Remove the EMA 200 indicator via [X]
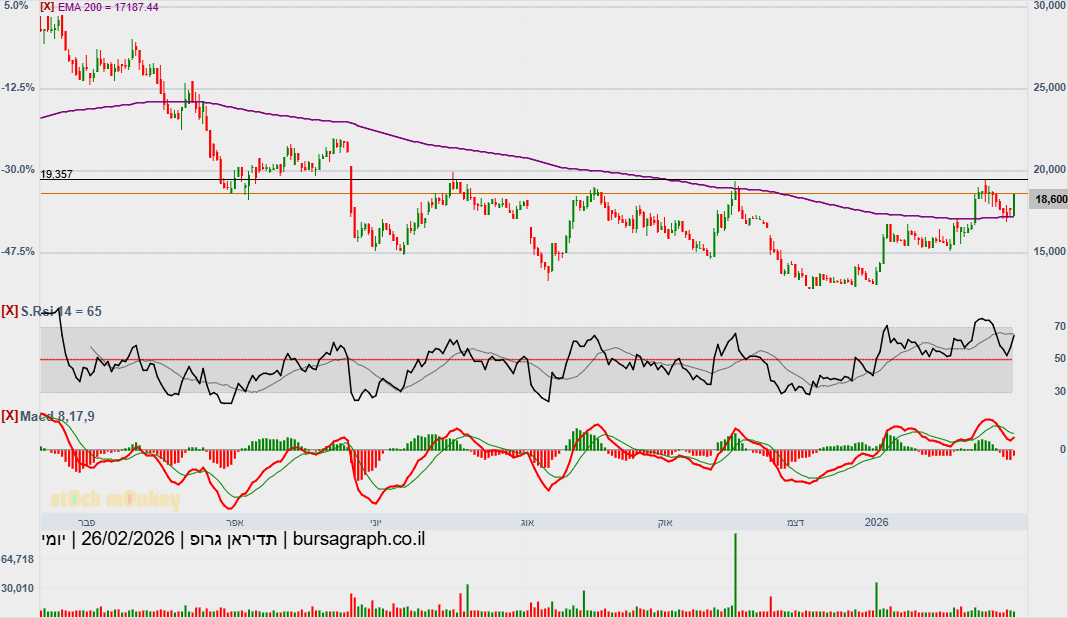 47,7
